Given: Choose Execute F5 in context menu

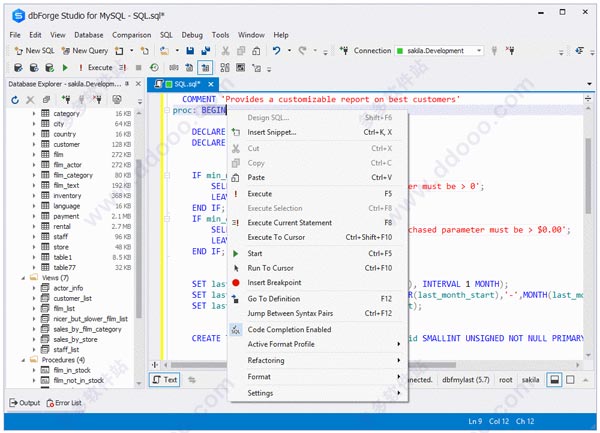Looking at the screenshot, I should [318, 194].
